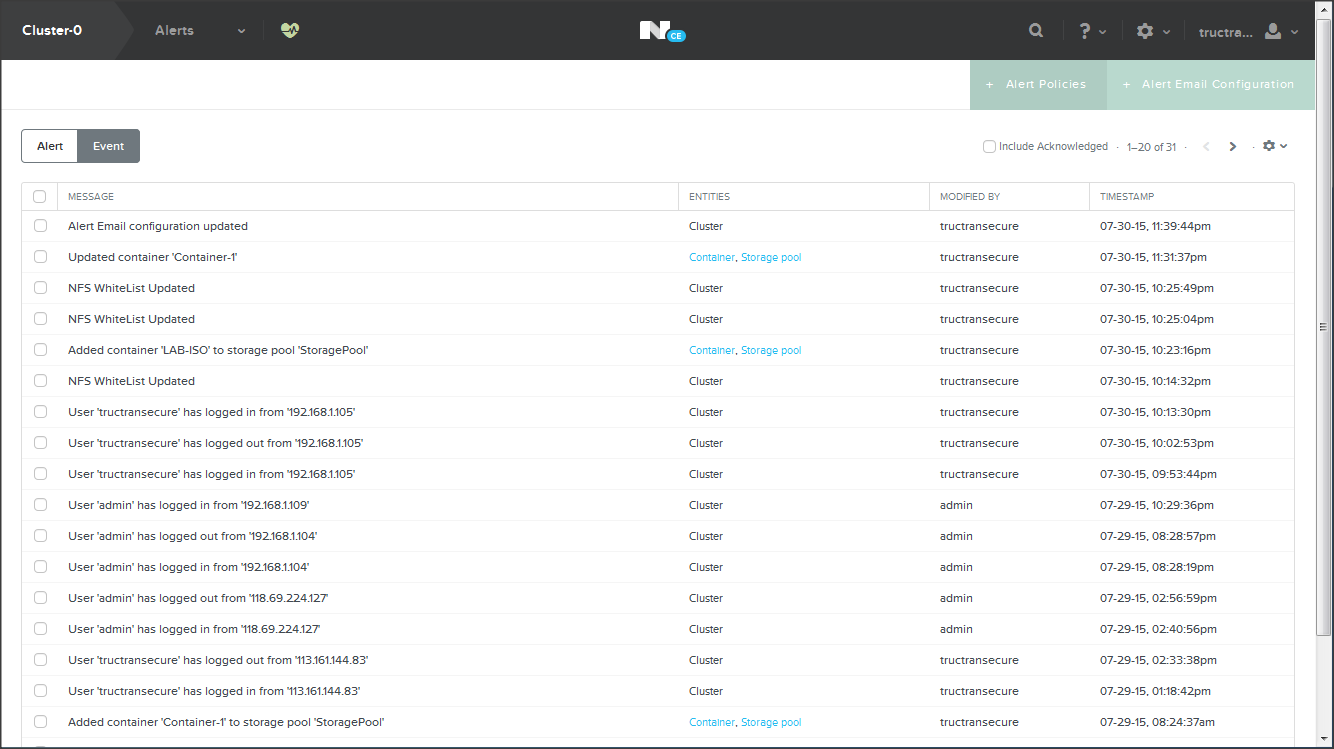Open the help question mark menu

pos(1091,31)
